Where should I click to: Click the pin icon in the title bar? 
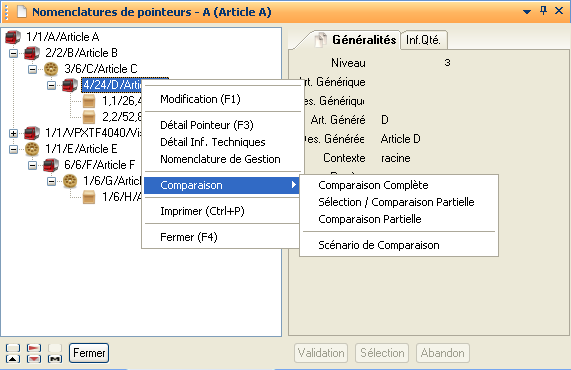pos(543,11)
